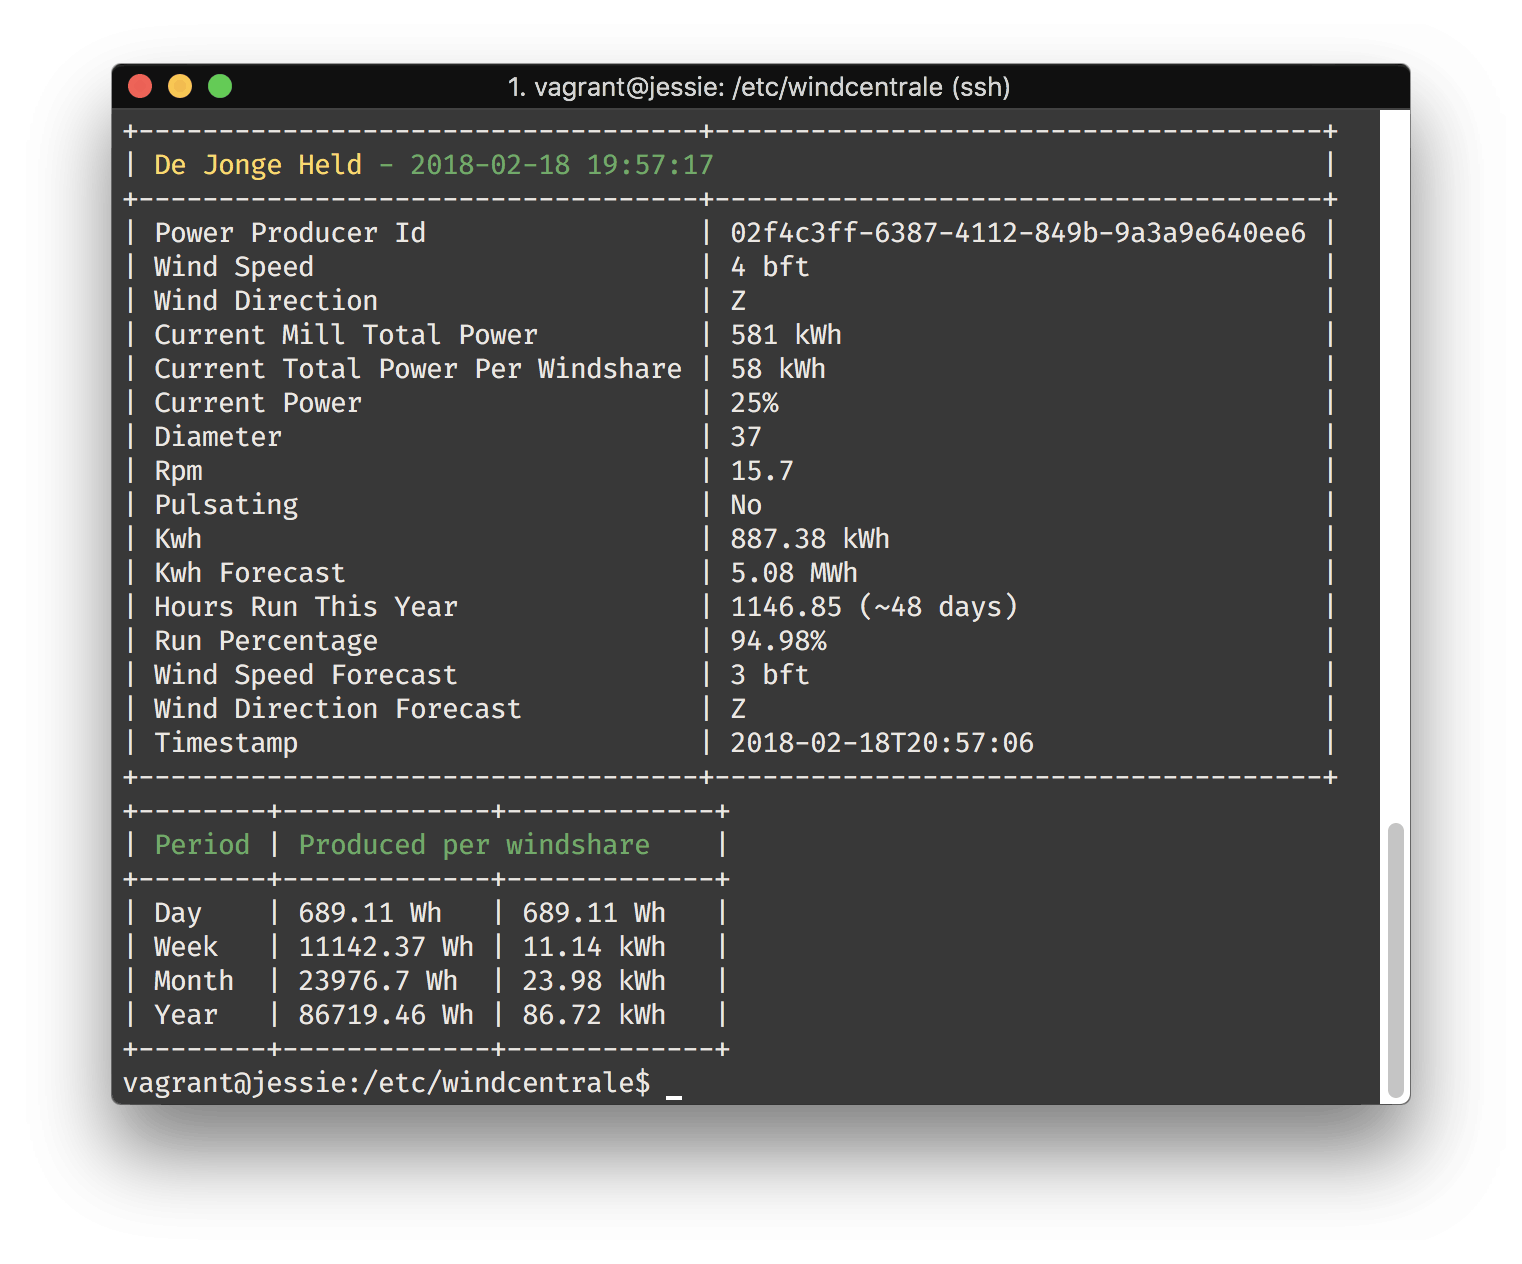The image size is (1522, 1264).
Task: Click the 'Current Total Power Per Windshare' label
Action: pyautogui.click(x=418, y=369)
